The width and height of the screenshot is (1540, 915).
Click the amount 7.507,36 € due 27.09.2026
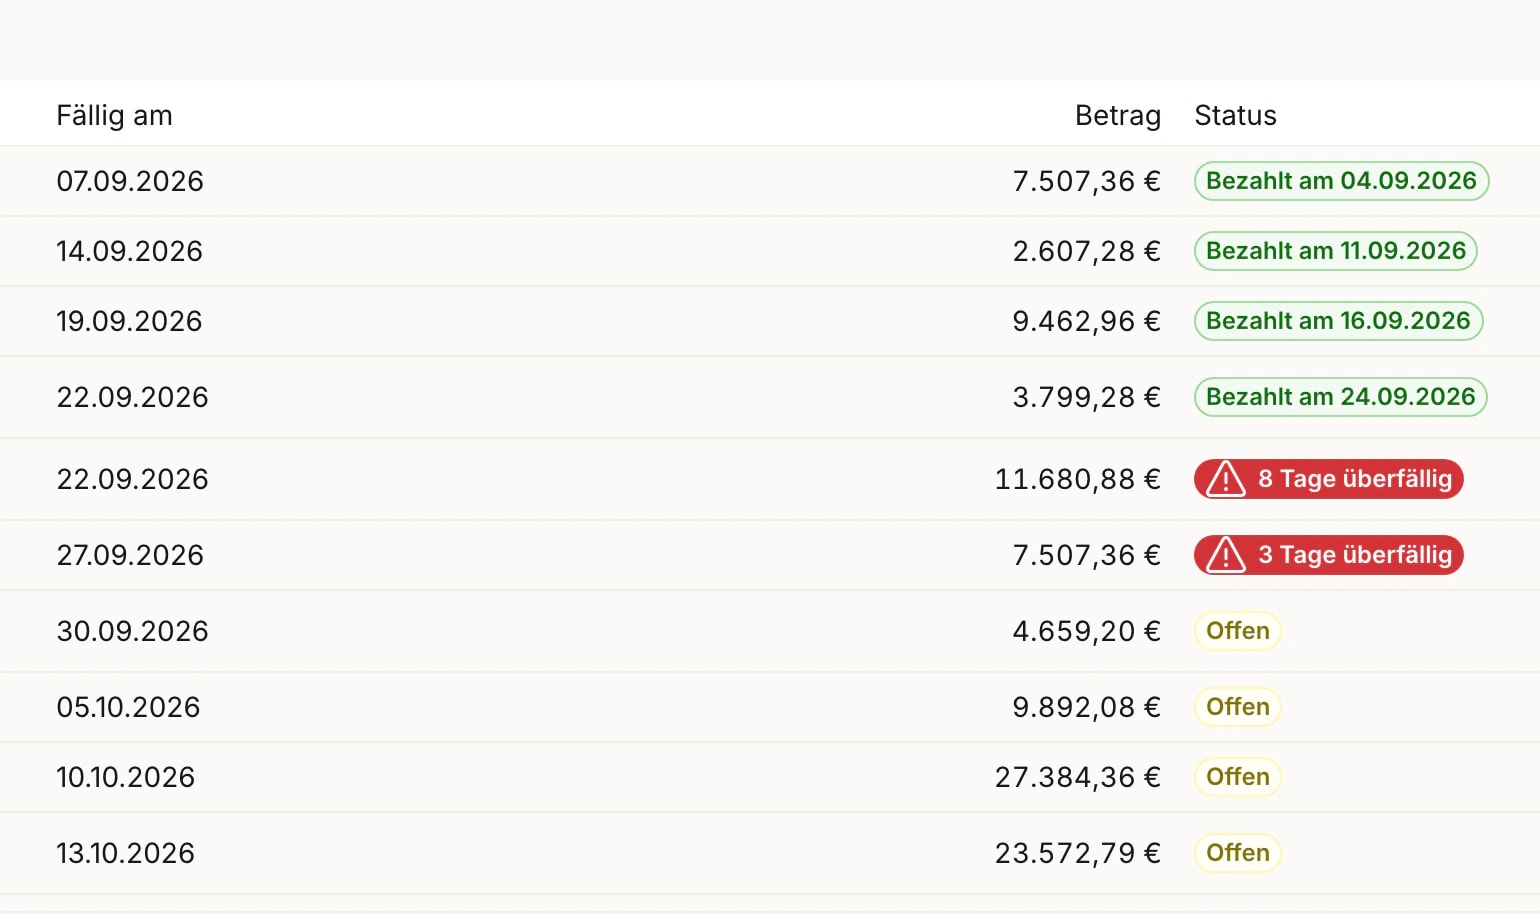click(x=1087, y=555)
